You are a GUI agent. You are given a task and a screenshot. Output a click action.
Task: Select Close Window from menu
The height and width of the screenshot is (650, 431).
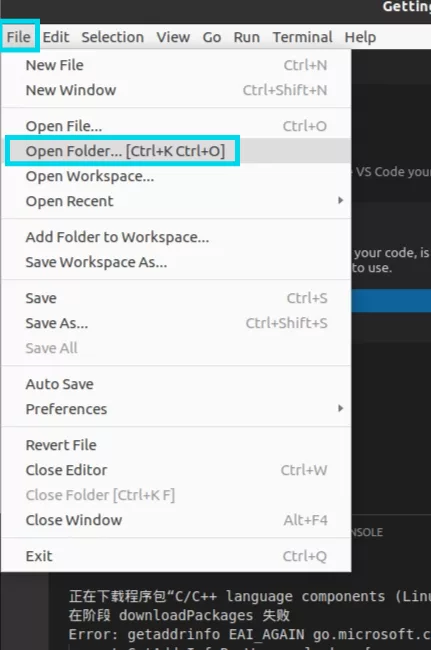176,520
